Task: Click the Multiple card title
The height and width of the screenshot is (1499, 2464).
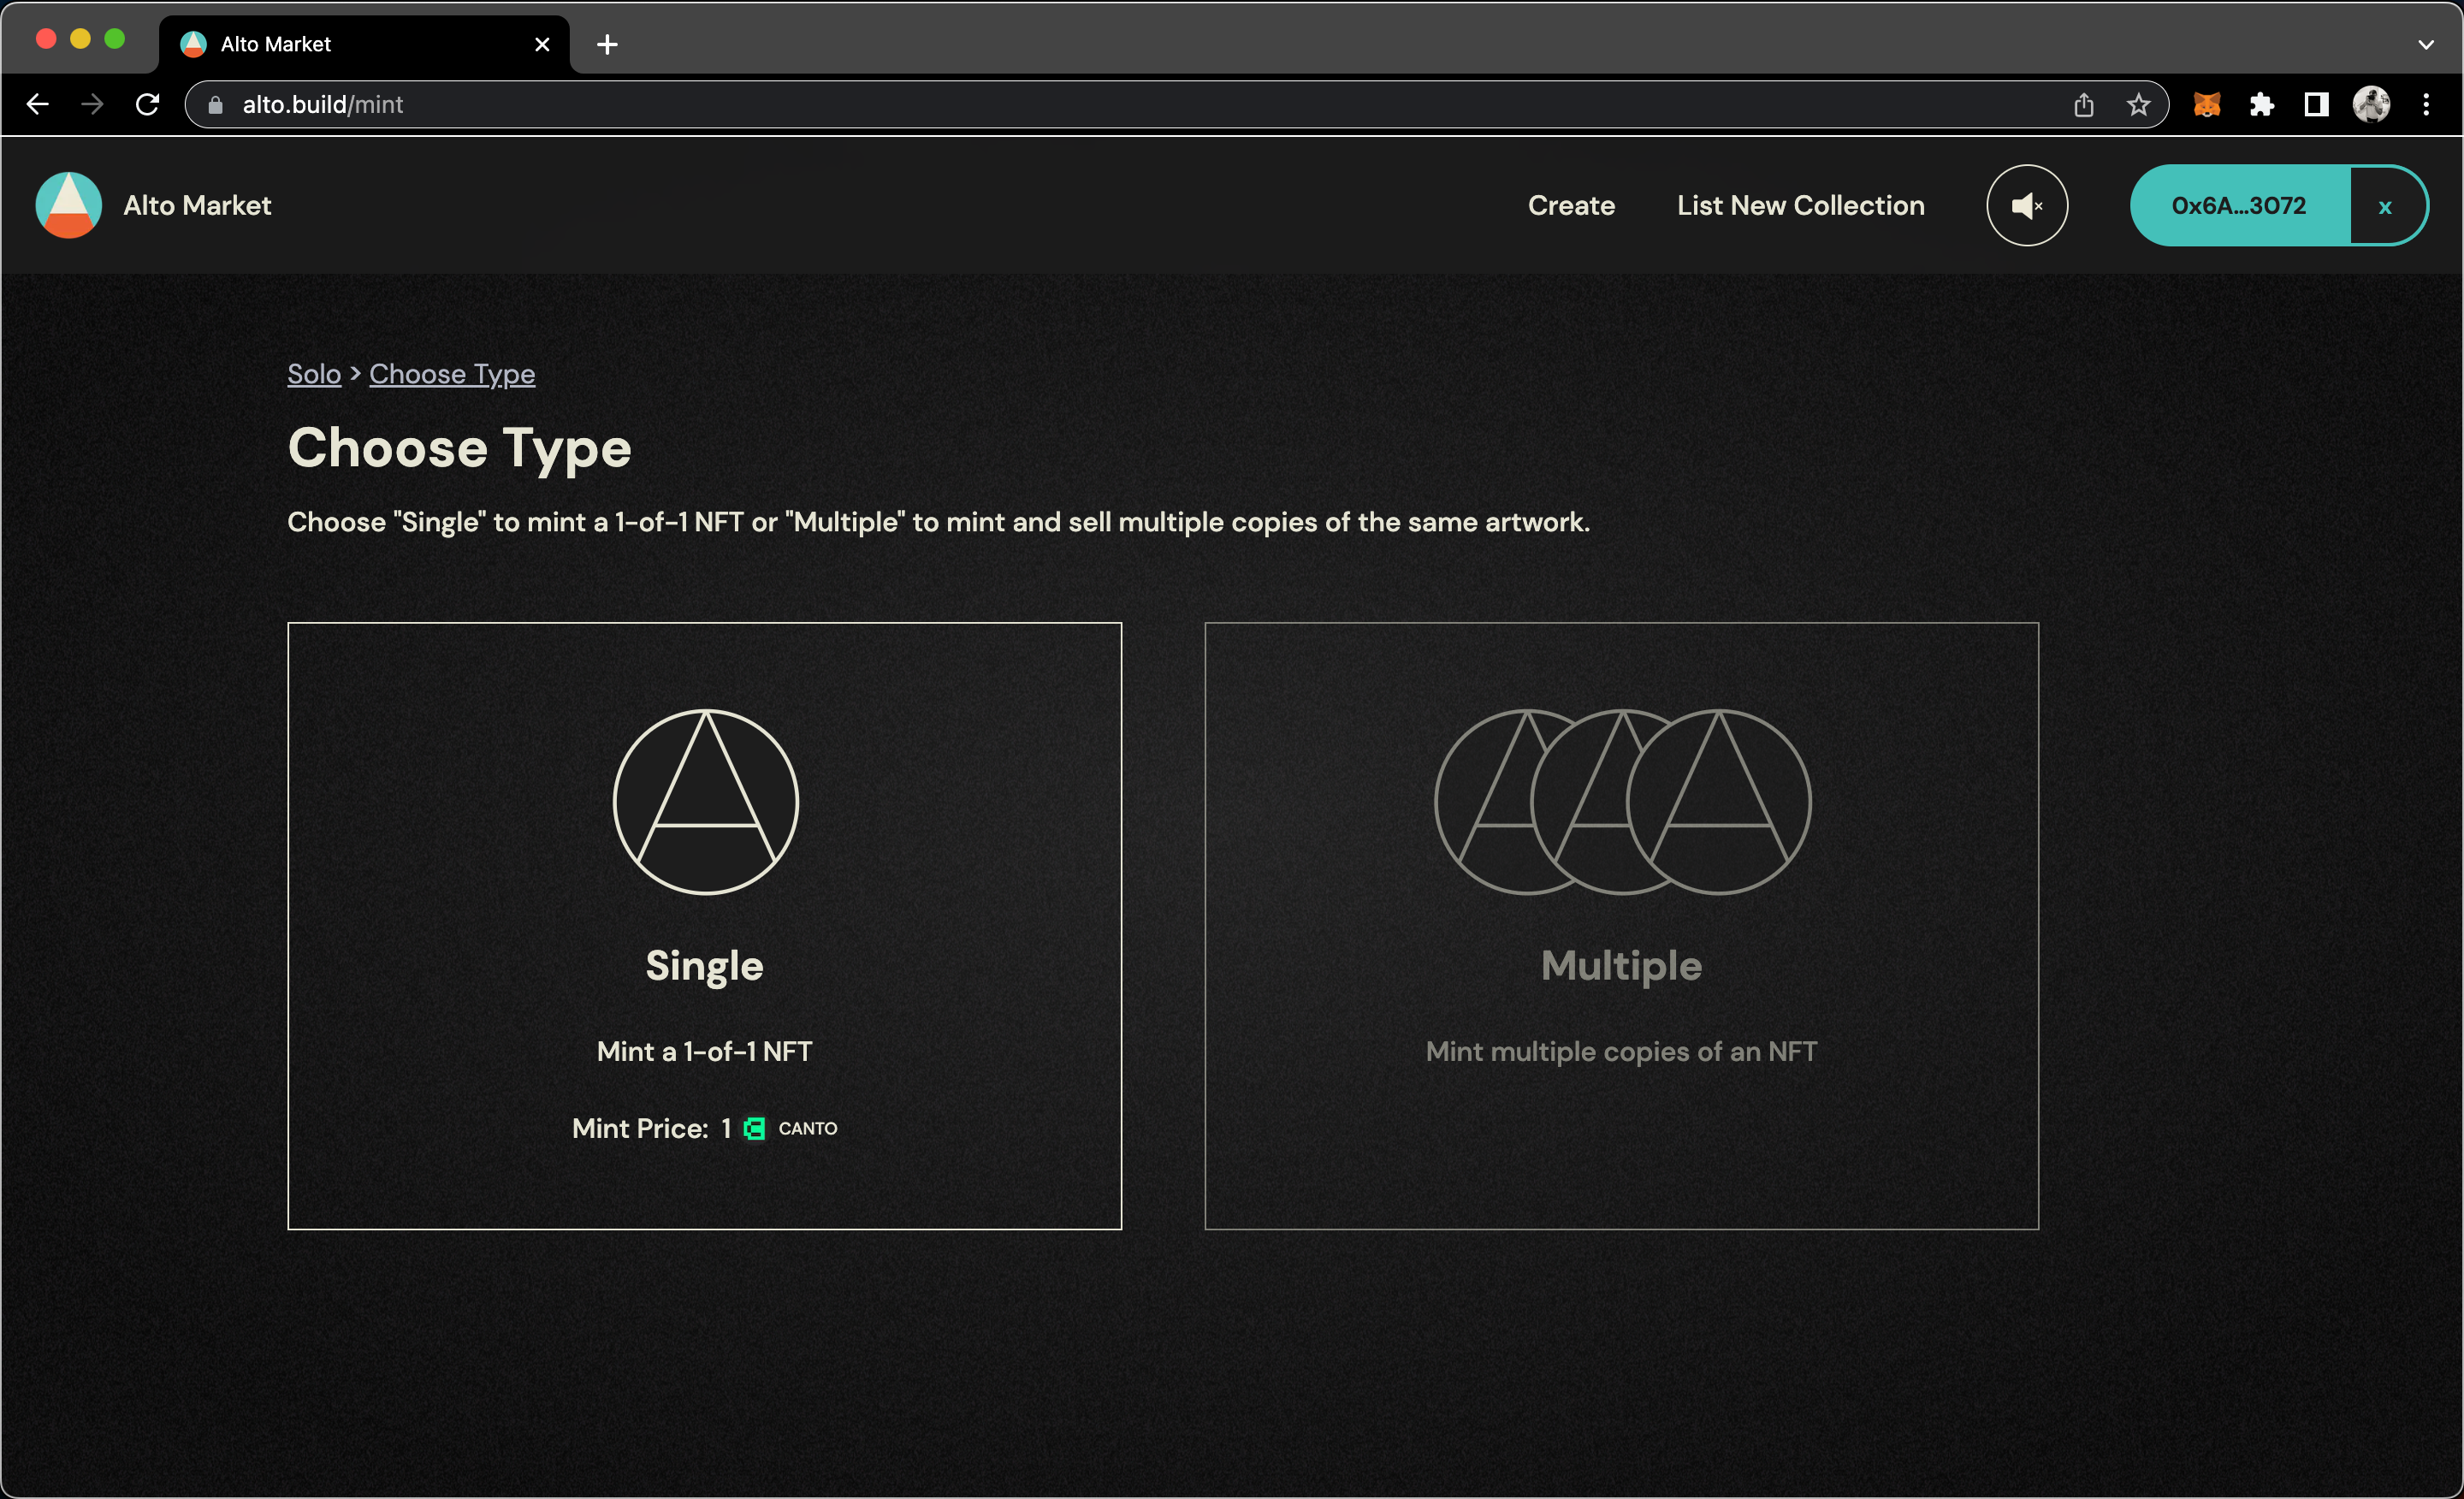Action: pyautogui.click(x=1621, y=966)
